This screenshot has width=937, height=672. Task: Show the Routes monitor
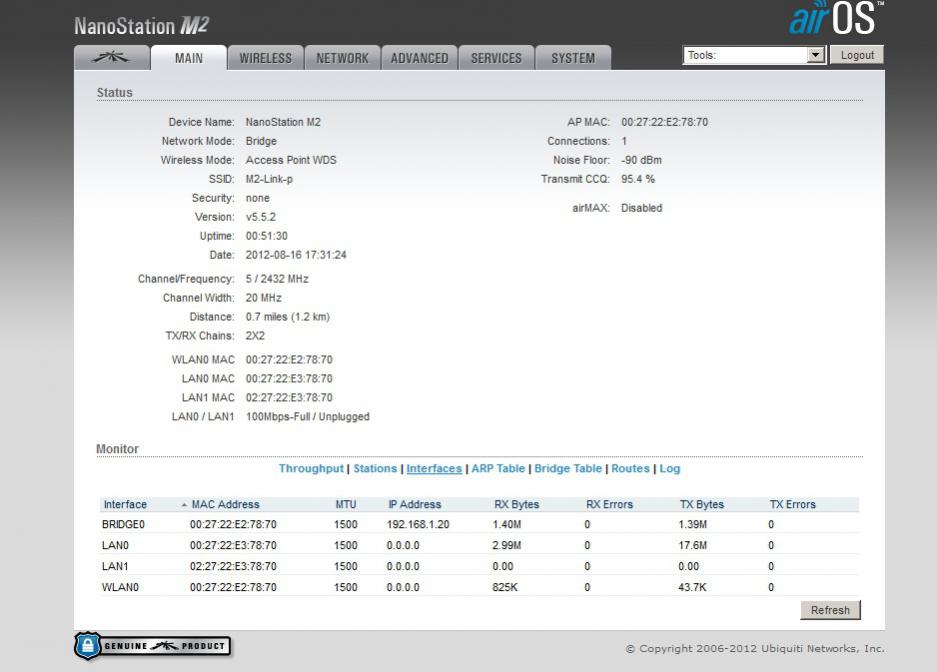click(630, 468)
